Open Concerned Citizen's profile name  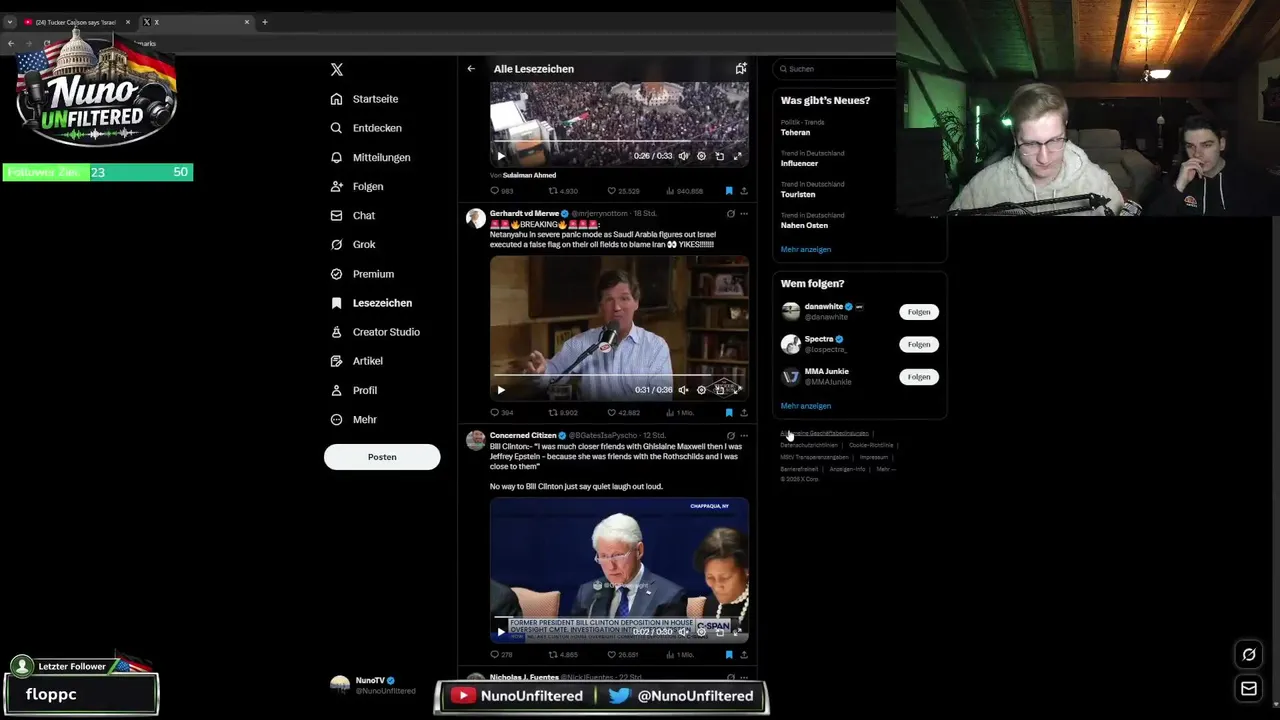pyautogui.click(x=523, y=435)
